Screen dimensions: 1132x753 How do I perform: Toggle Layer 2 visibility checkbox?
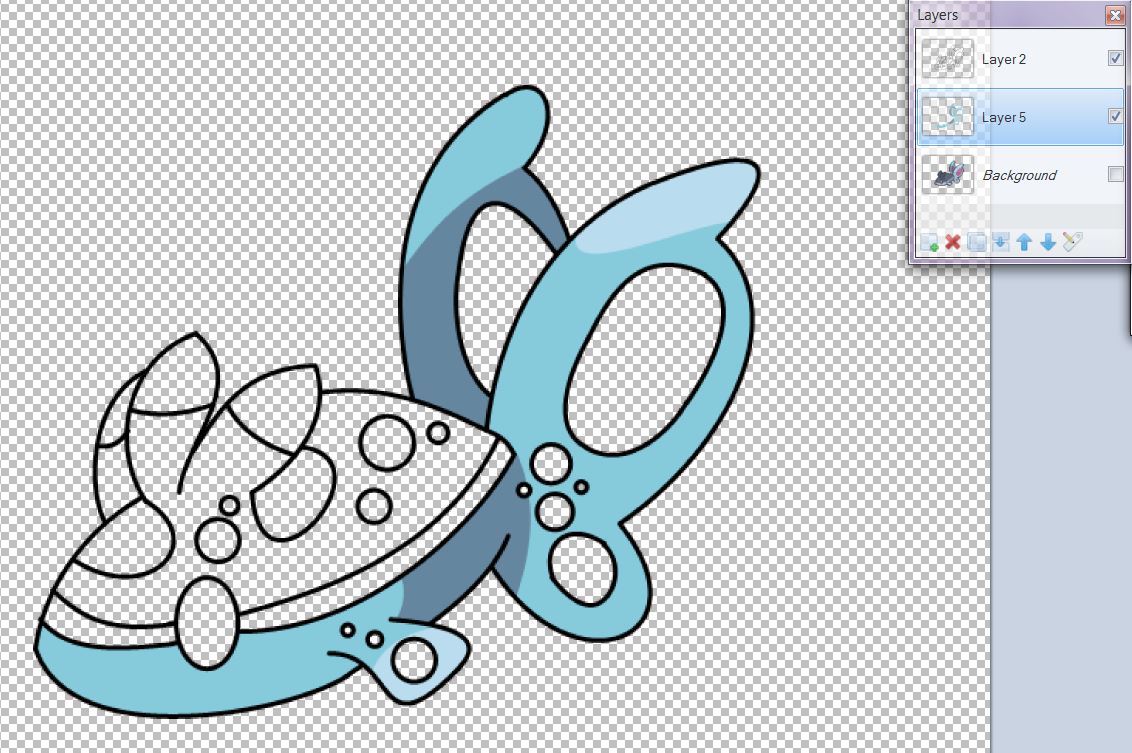1115,58
